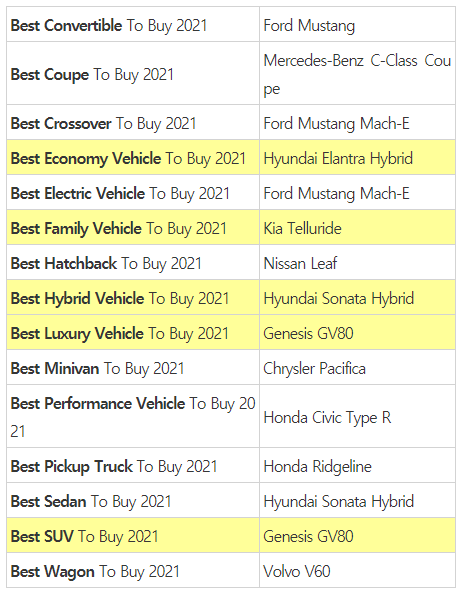Select the Honda Civic Type R cell

click(x=357, y=416)
